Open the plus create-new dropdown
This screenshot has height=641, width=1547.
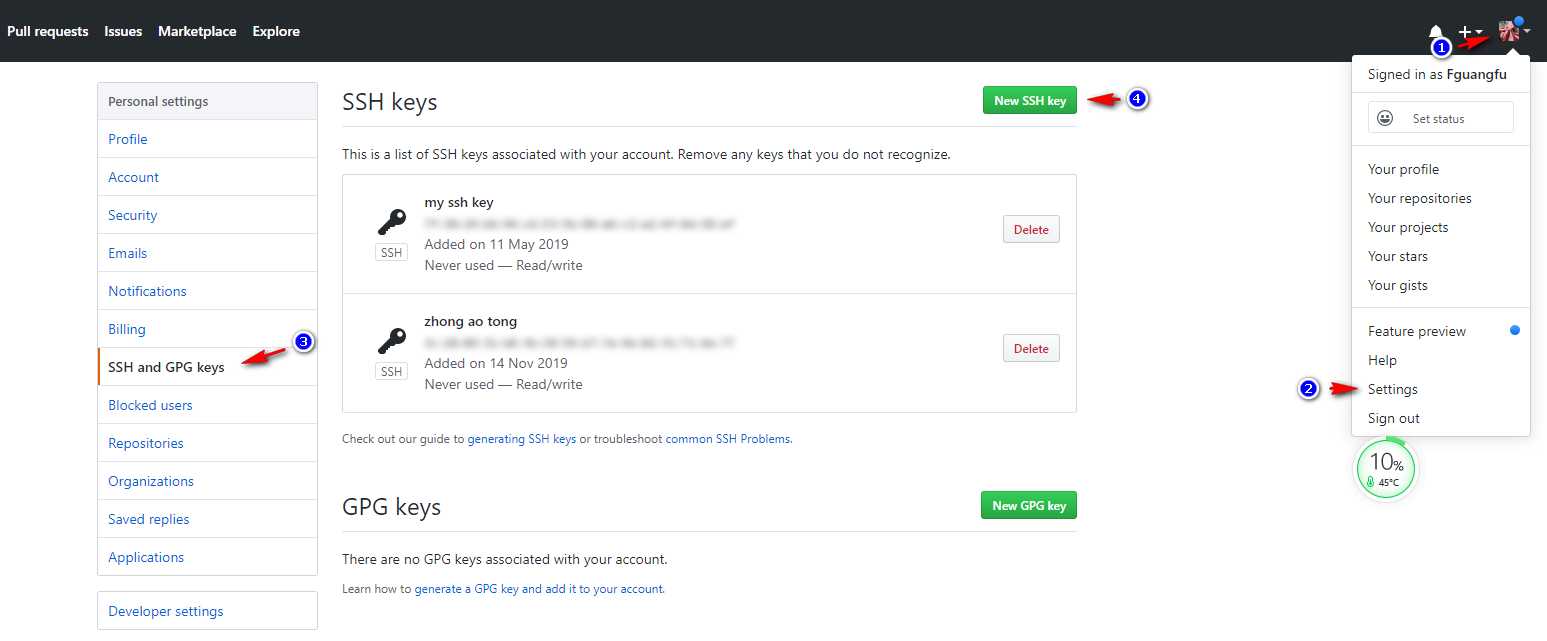pos(1470,32)
